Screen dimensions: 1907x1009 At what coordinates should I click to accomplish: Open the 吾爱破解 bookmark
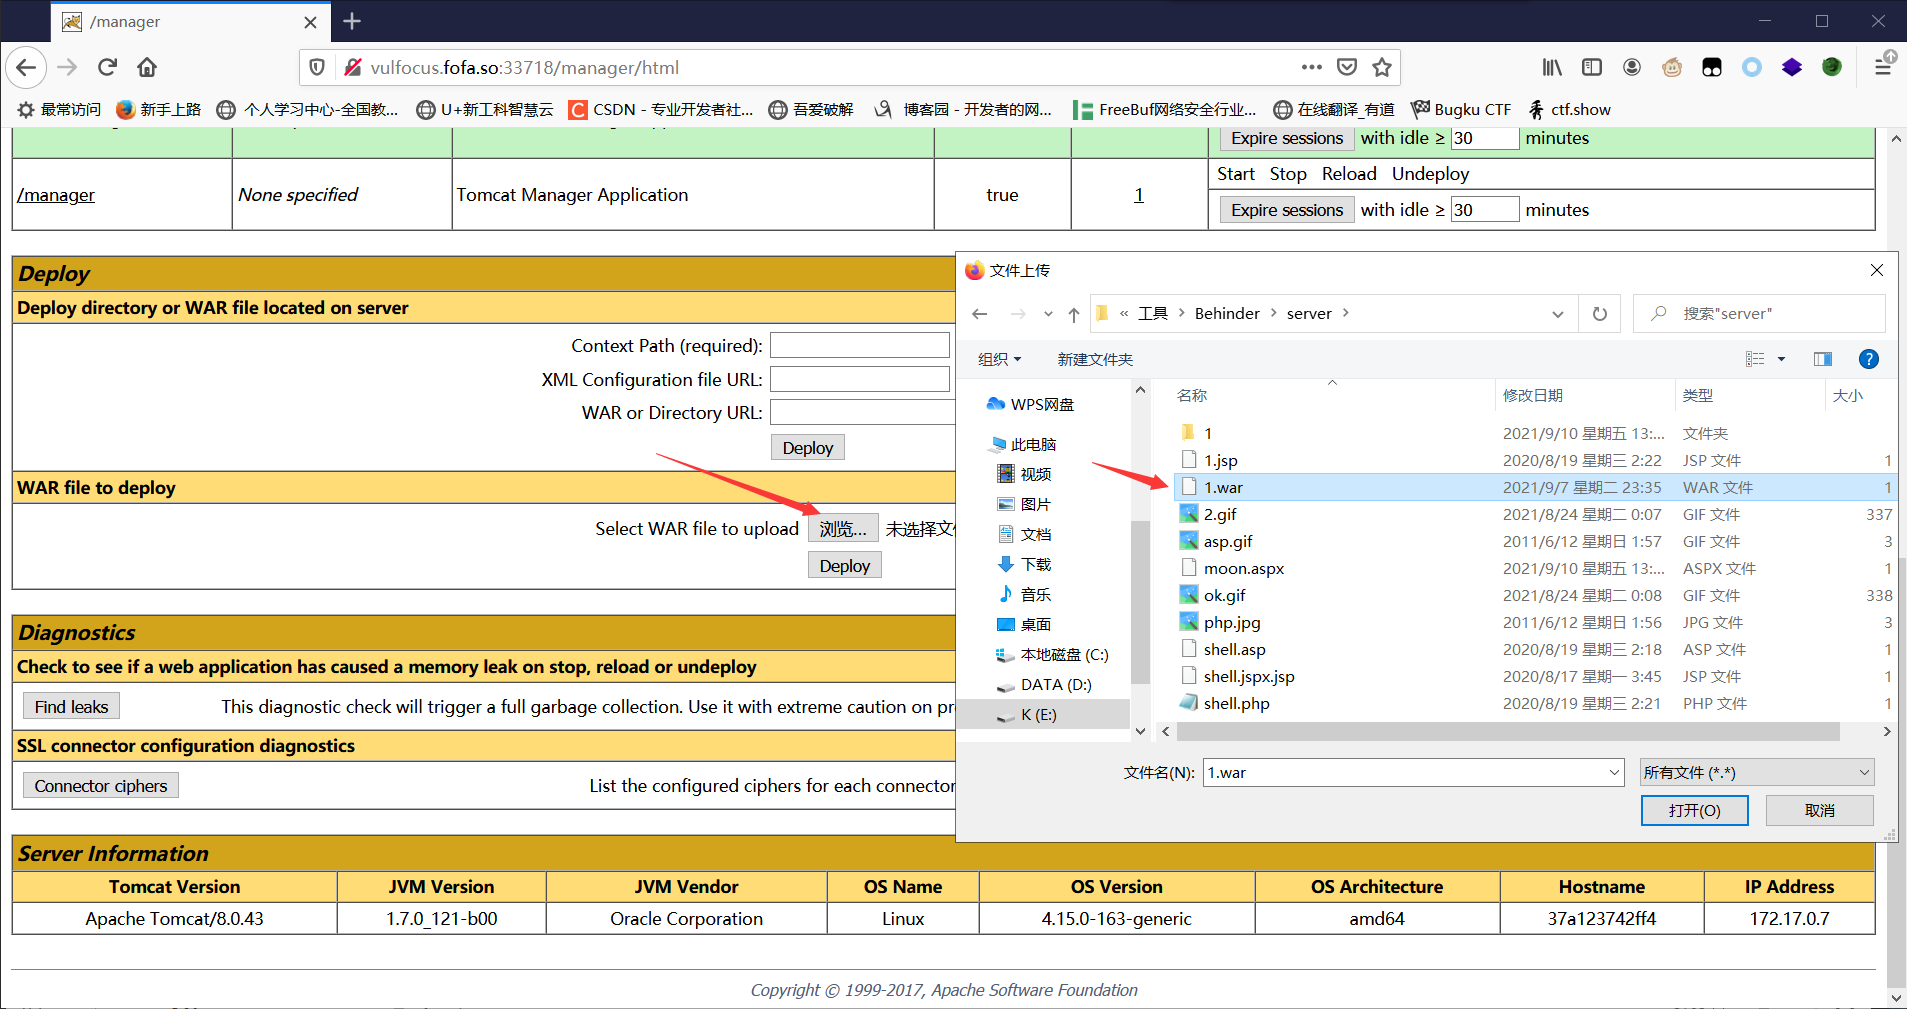click(x=811, y=109)
